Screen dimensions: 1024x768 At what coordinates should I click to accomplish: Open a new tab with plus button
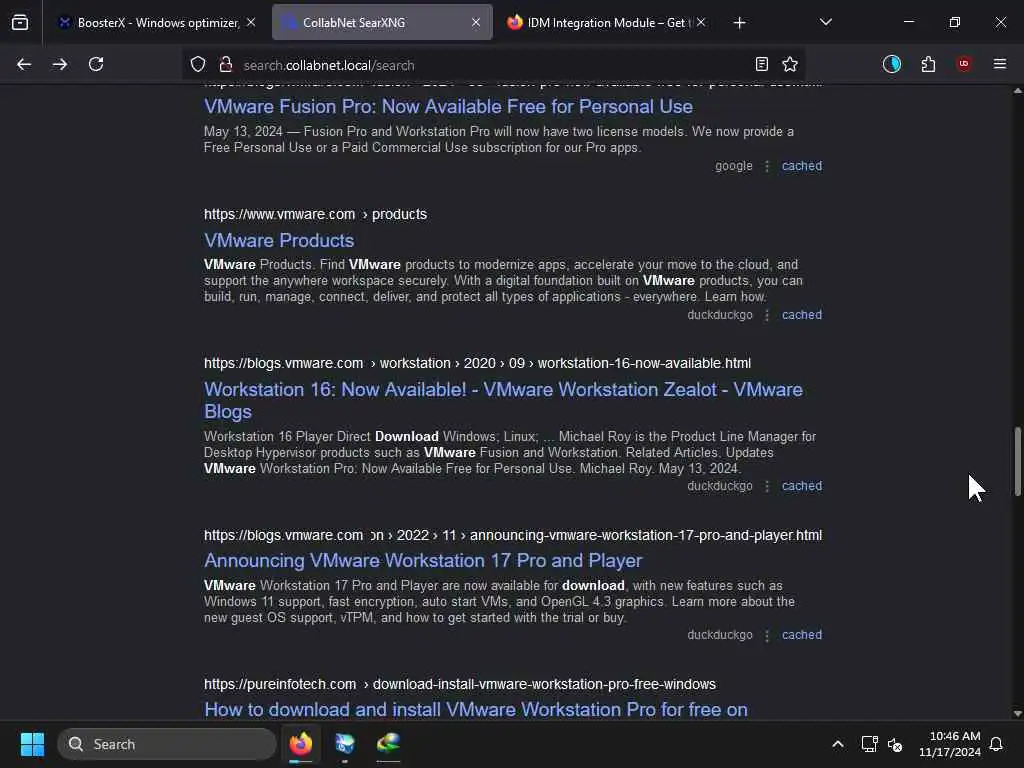coord(739,23)
